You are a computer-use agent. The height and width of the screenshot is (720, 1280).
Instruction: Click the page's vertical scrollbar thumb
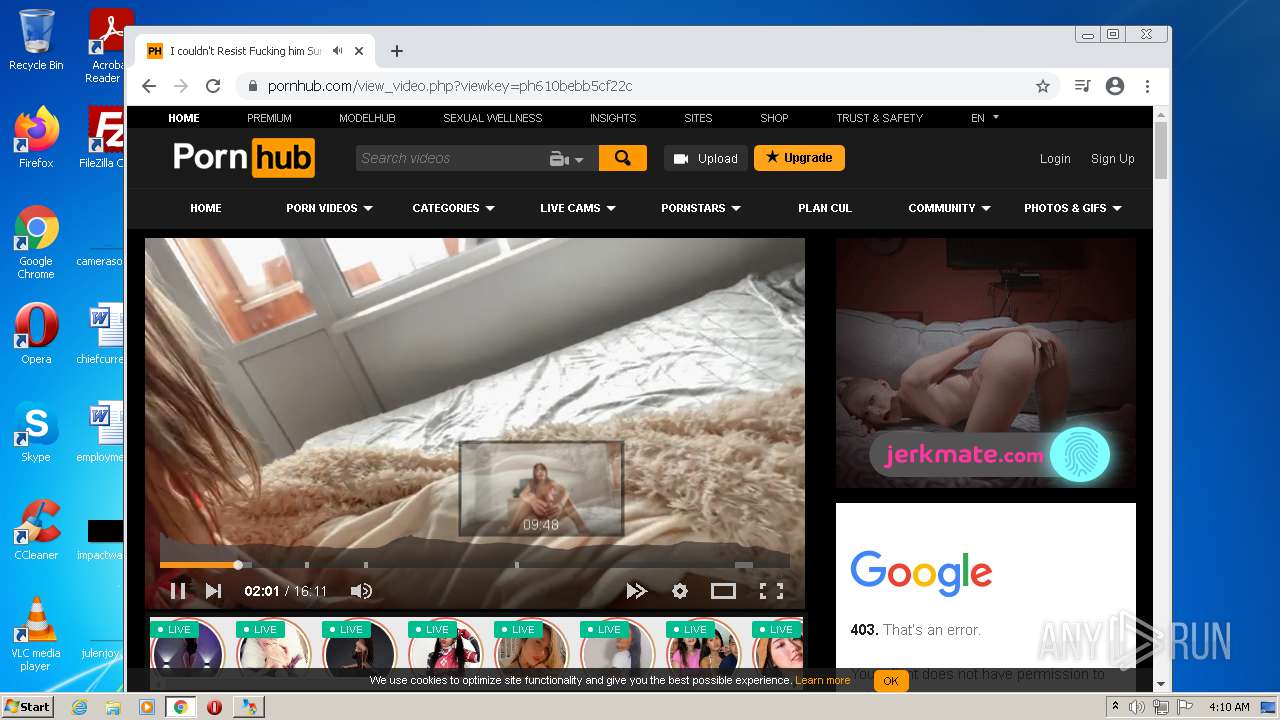click(x=1160, y=150)
